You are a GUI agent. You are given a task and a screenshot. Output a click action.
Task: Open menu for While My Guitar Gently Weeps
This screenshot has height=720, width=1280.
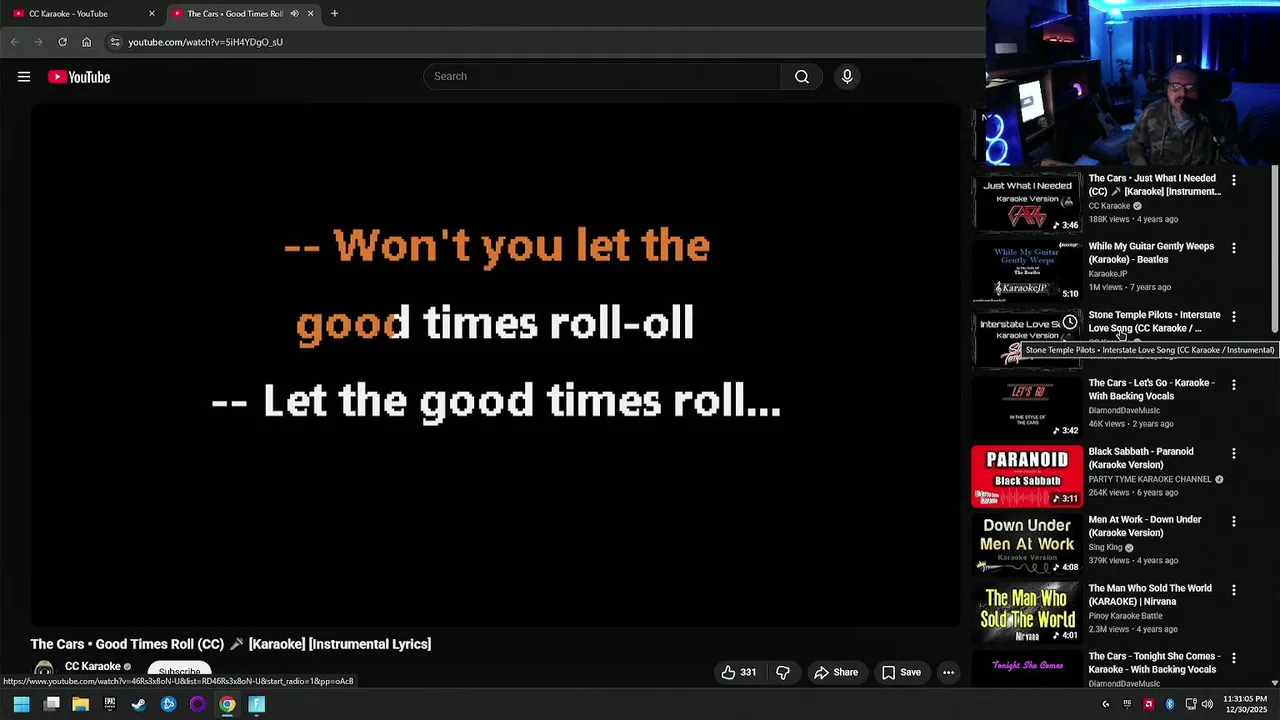(1234, 248)
